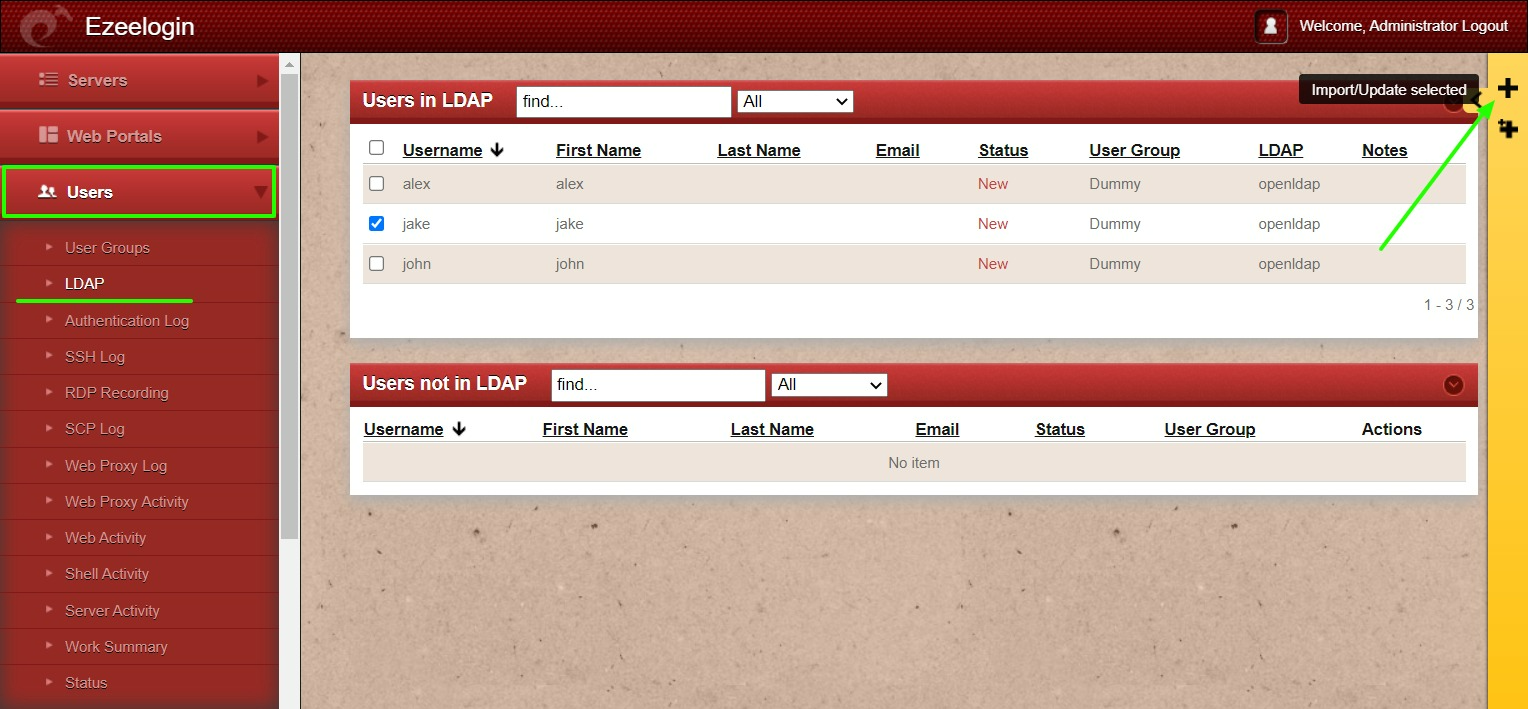This screenshot has width=1528, height=709.
Task: Open Web Activity in sidebar
Action: pyautogui.click(x=105, y=537)
